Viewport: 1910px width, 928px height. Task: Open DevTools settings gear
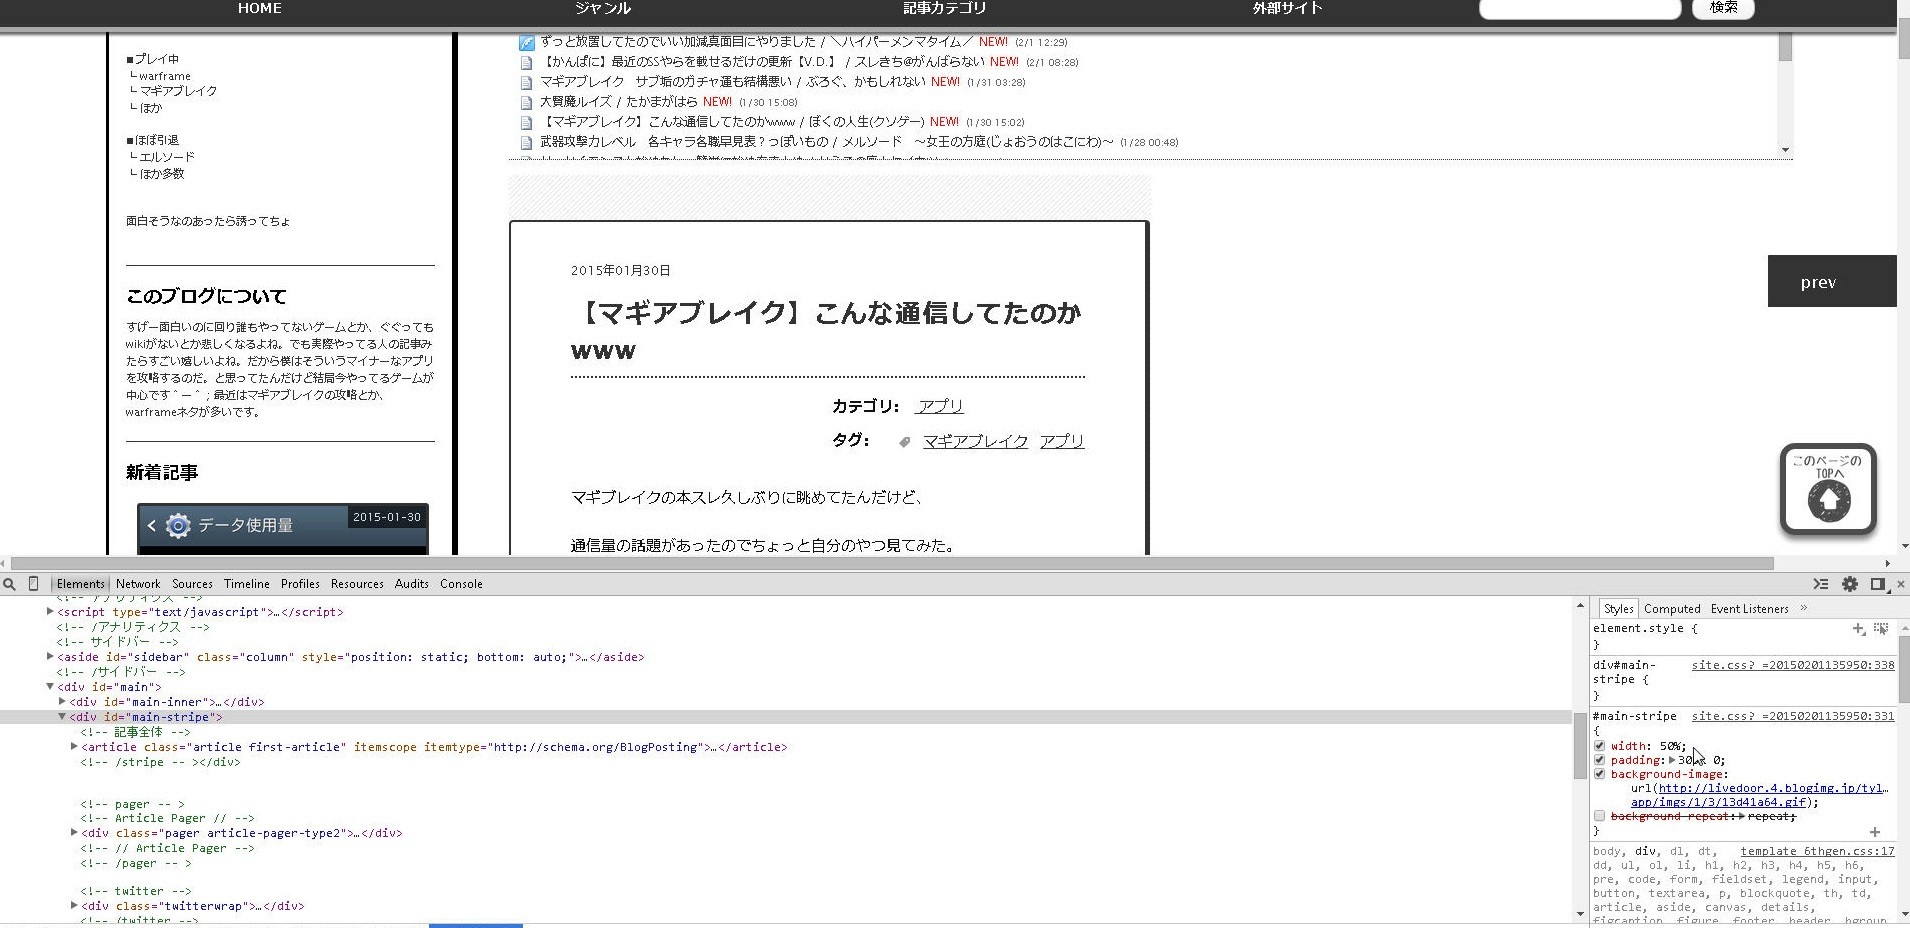[1850, 584]
